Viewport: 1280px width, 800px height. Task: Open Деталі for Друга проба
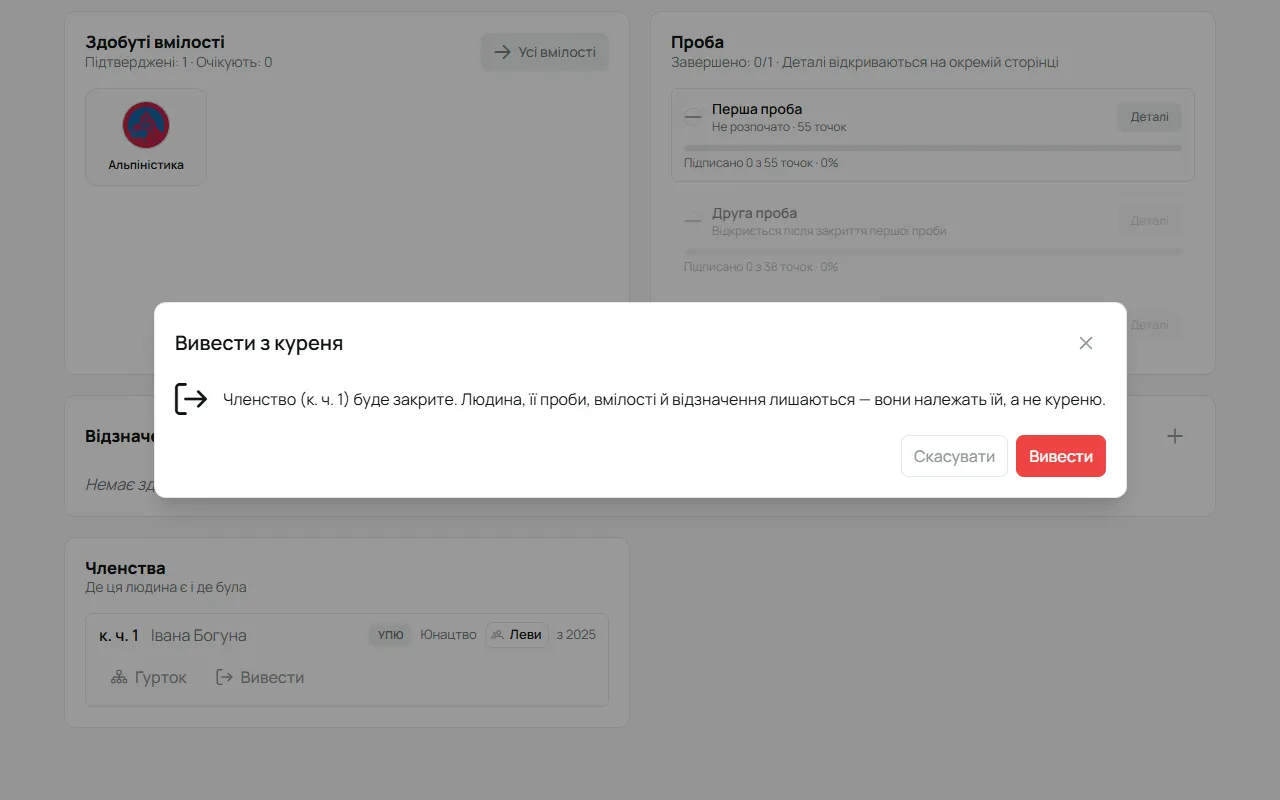coord(1149,221)
